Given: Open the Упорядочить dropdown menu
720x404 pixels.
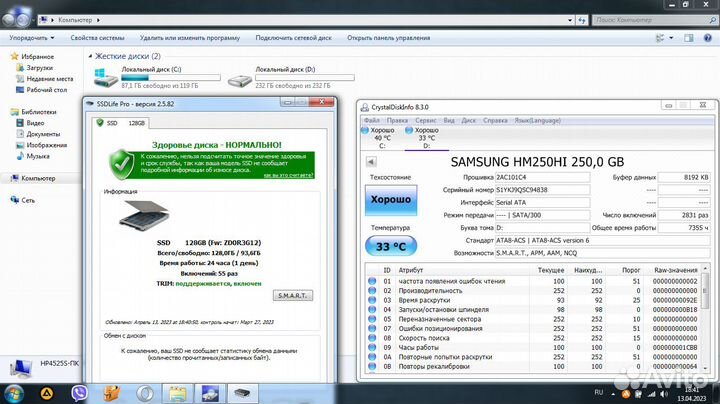Looking at the screenshot, I should (32, 38).
